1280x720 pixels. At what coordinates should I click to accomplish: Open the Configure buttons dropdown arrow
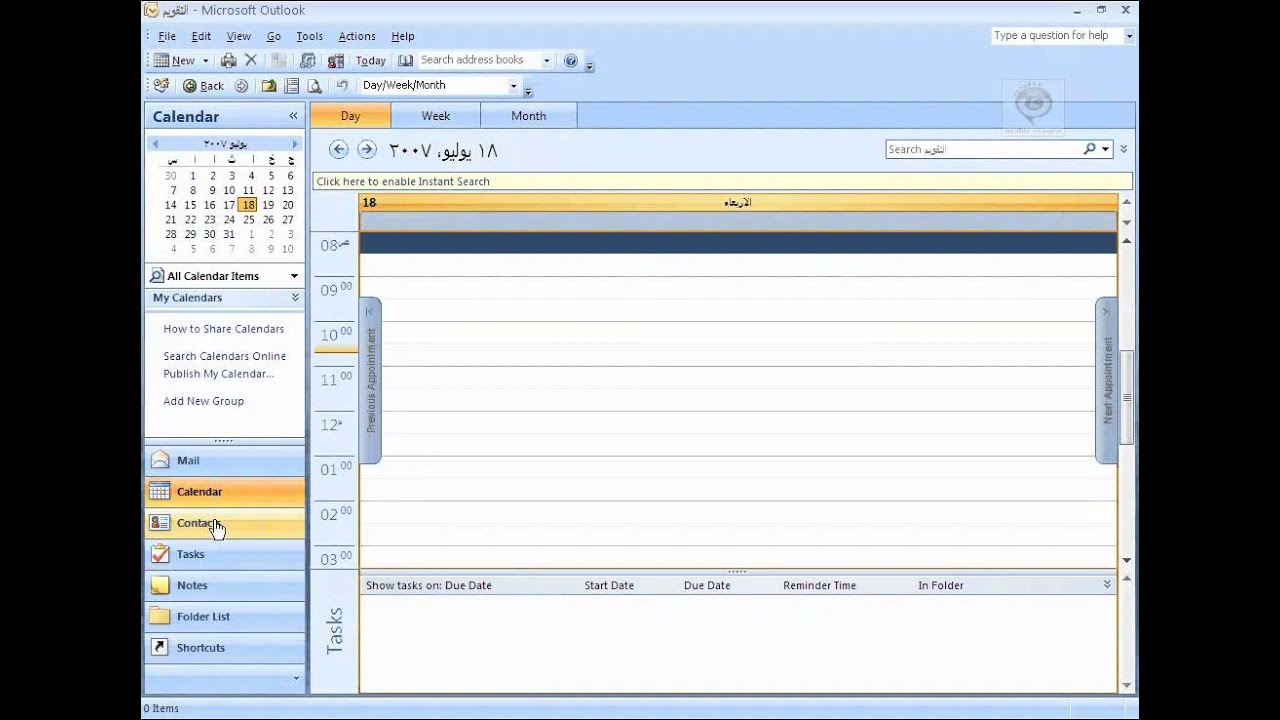(296, 678)
